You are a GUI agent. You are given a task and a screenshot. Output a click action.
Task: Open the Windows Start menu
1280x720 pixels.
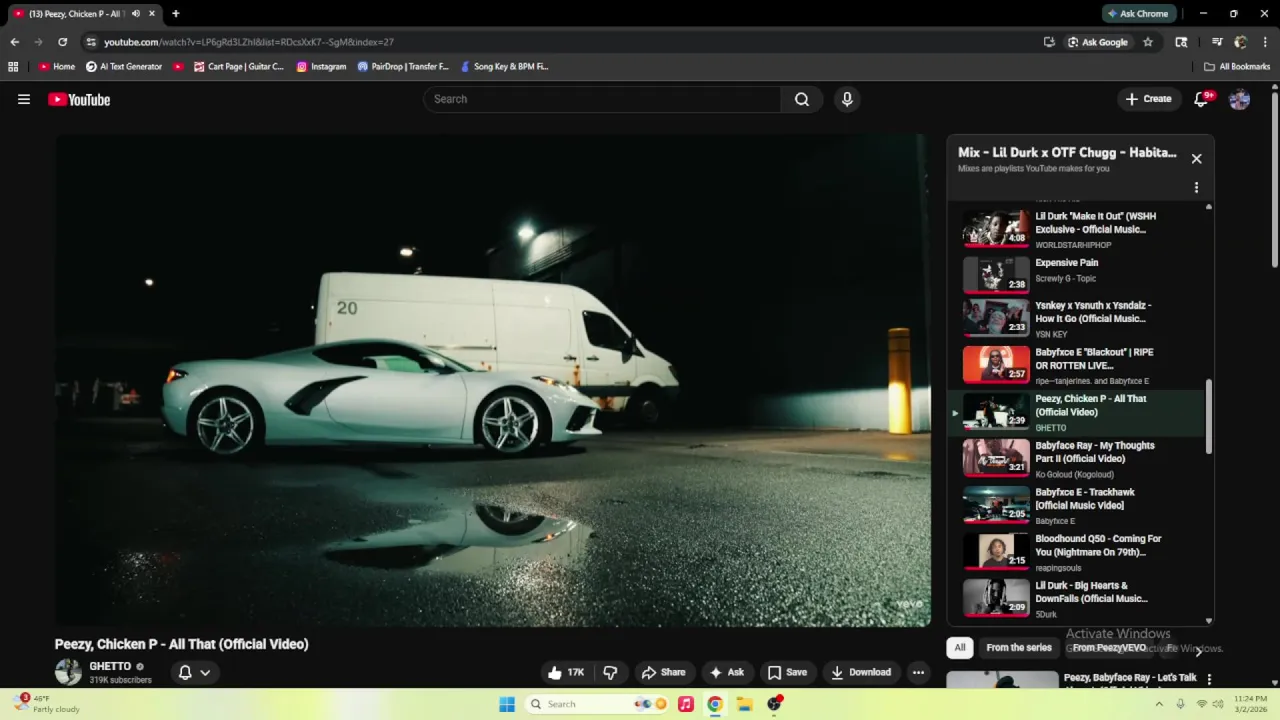coord(507,704)
